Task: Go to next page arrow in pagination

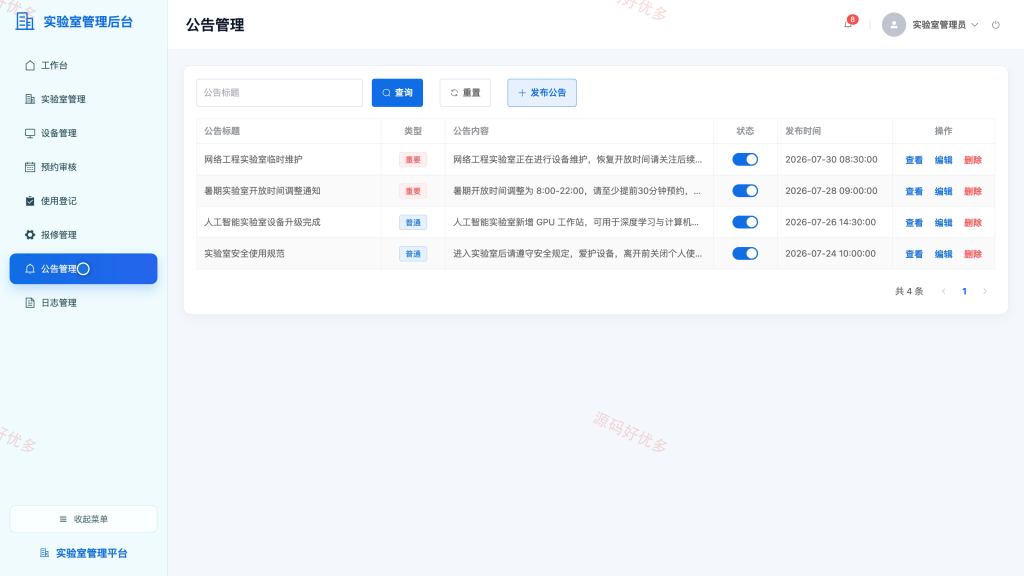Action: 985,291
